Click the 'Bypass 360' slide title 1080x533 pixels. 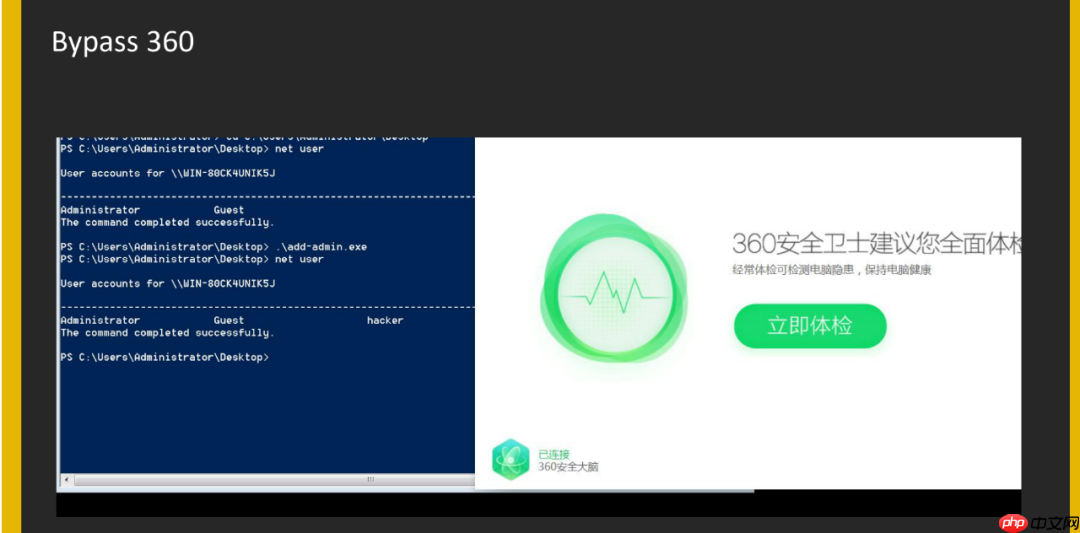tap(123, 43)
